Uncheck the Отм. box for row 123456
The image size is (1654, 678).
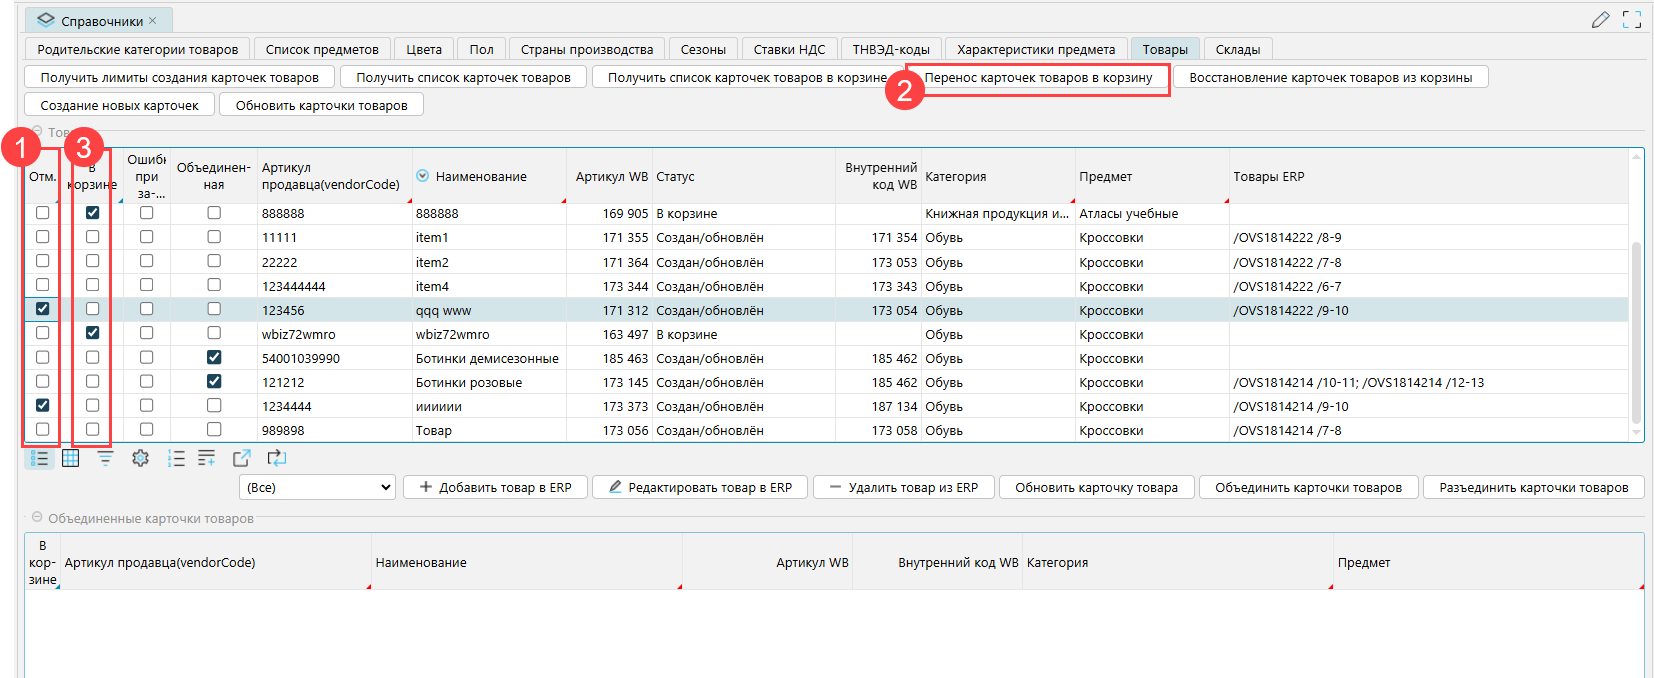pos(42,309)
